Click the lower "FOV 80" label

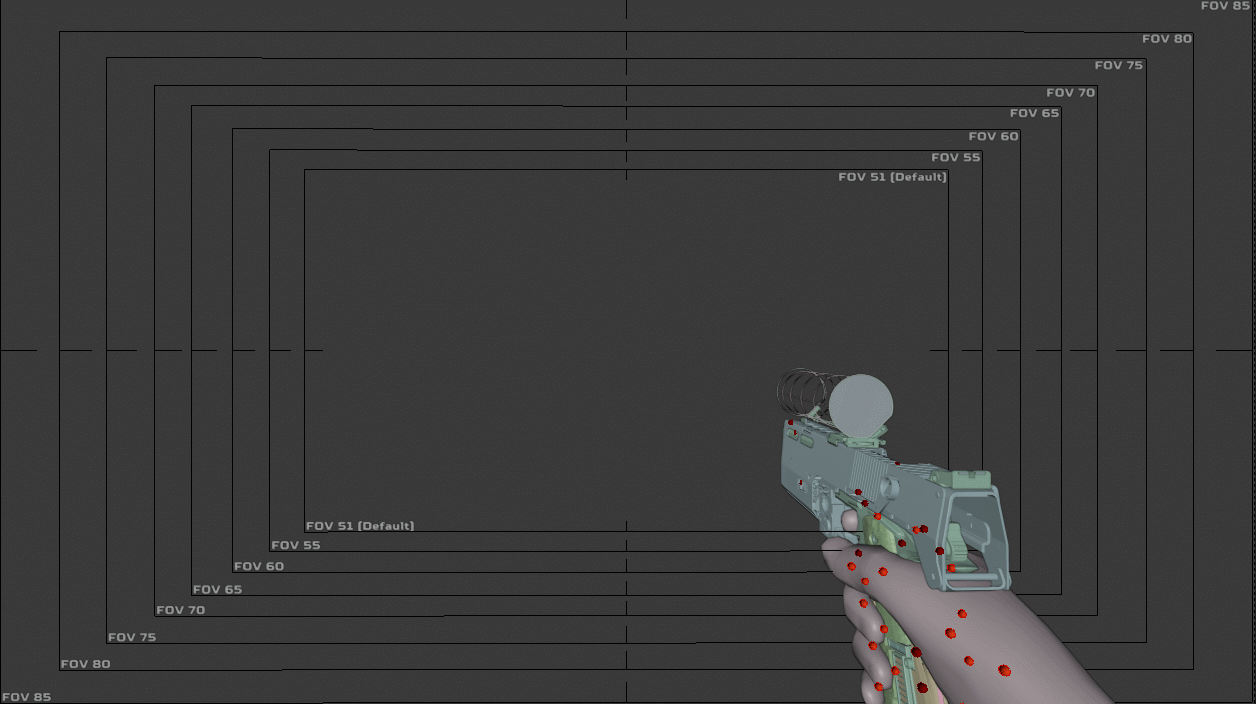point(85,664)
